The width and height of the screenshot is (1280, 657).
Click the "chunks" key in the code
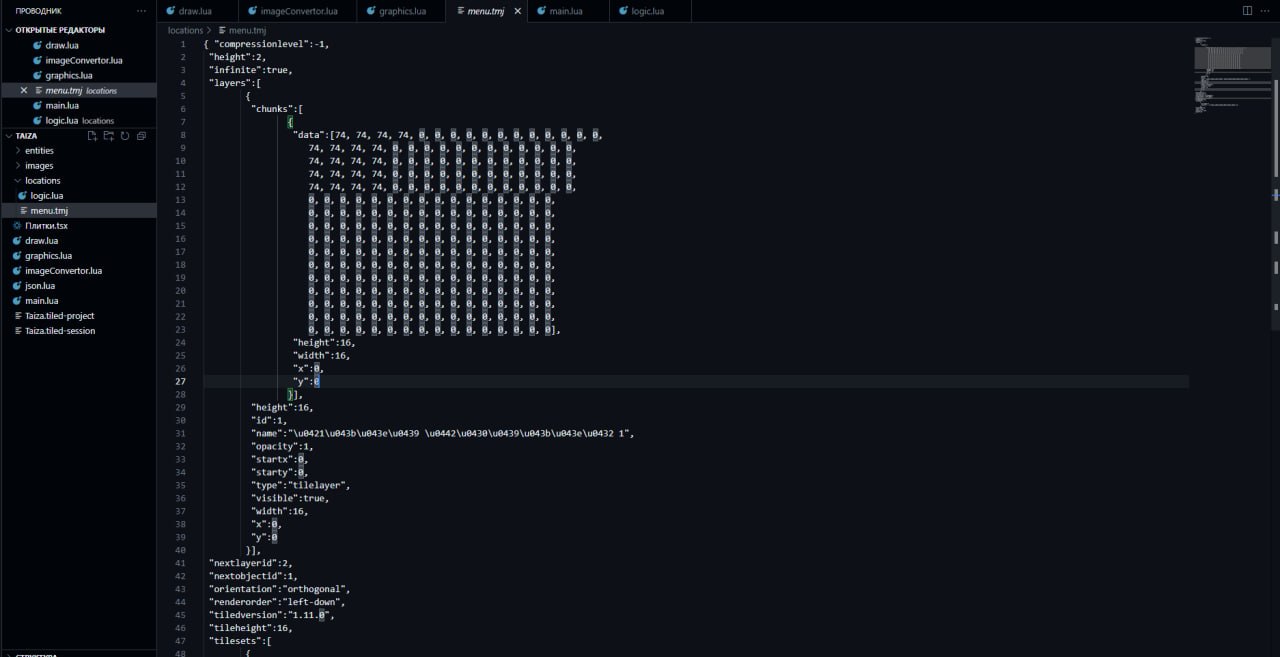[274, 109]
